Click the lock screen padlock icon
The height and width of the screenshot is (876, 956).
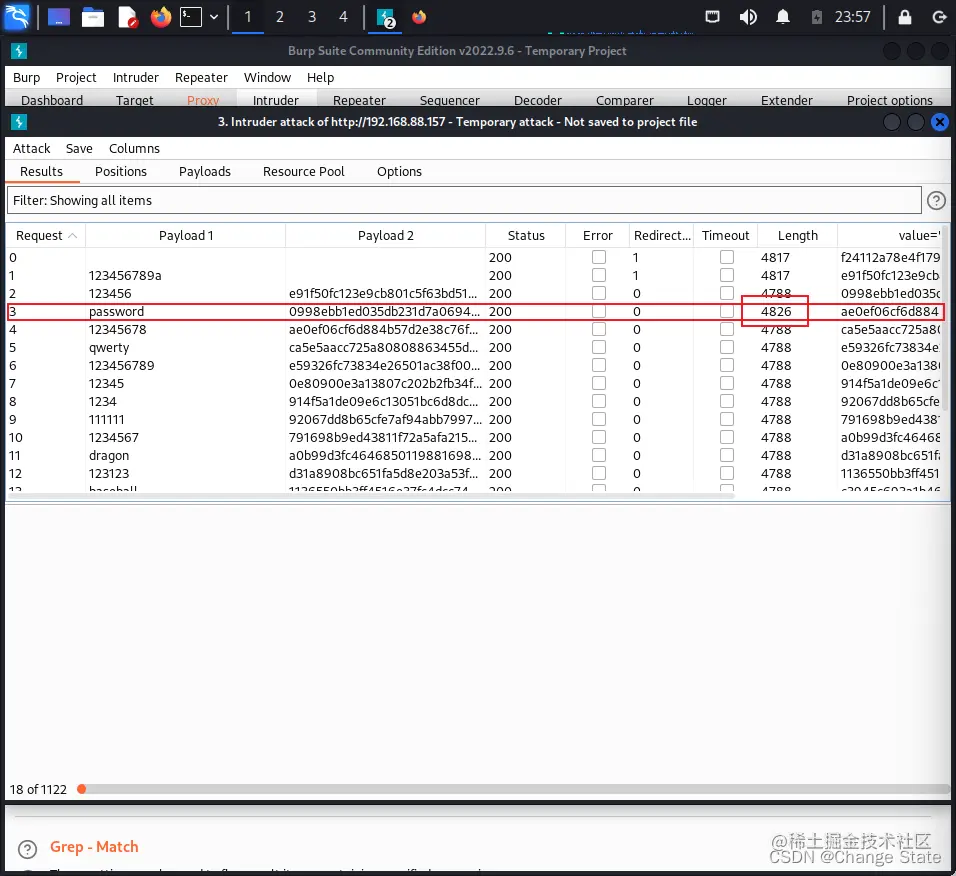click(905, 16)
